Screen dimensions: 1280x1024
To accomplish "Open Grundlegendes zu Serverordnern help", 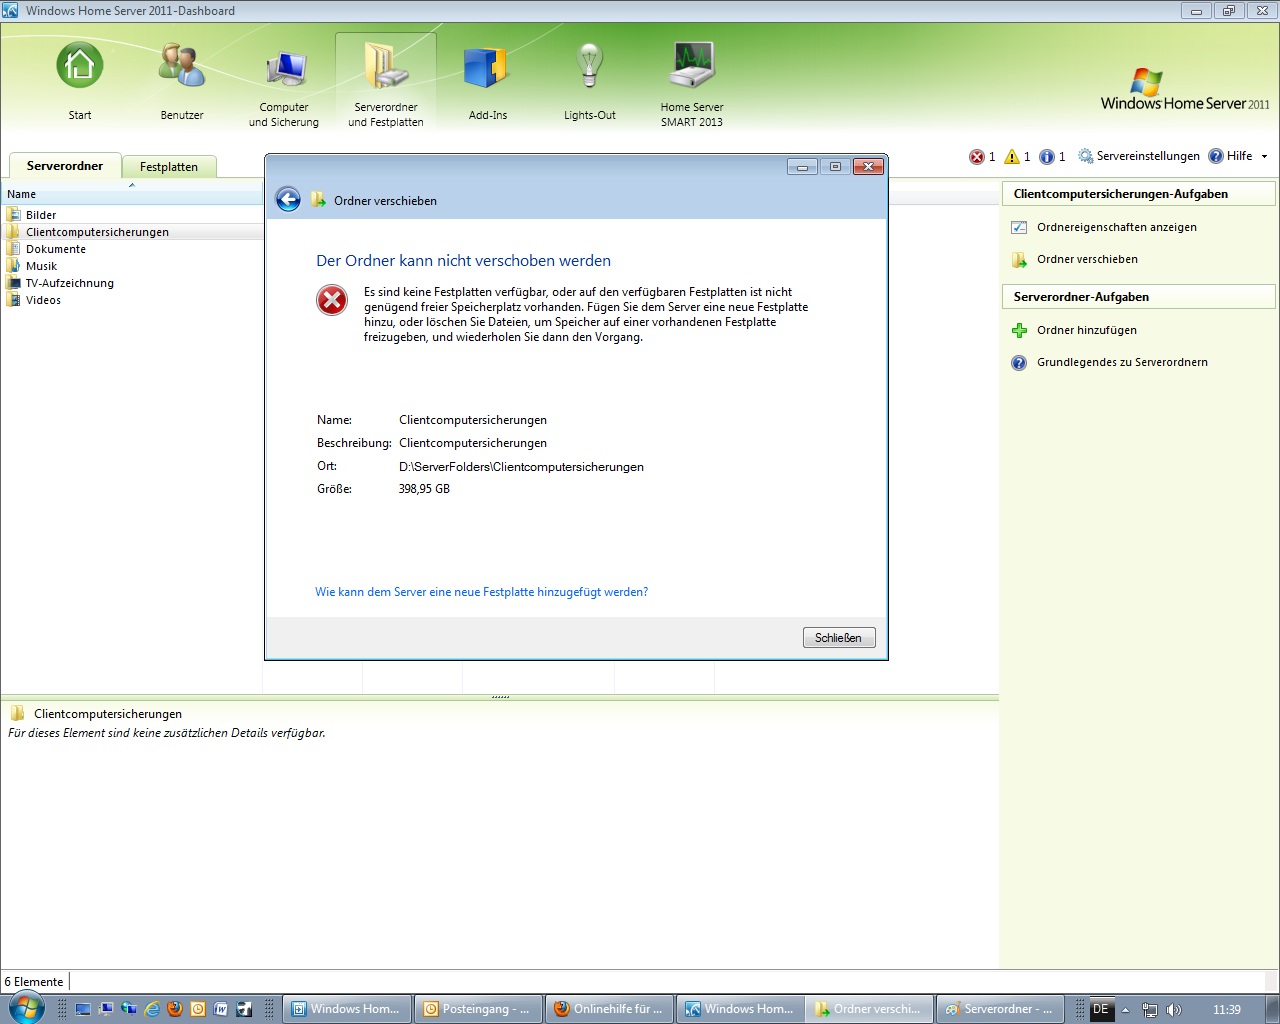I will (1122, 362).
